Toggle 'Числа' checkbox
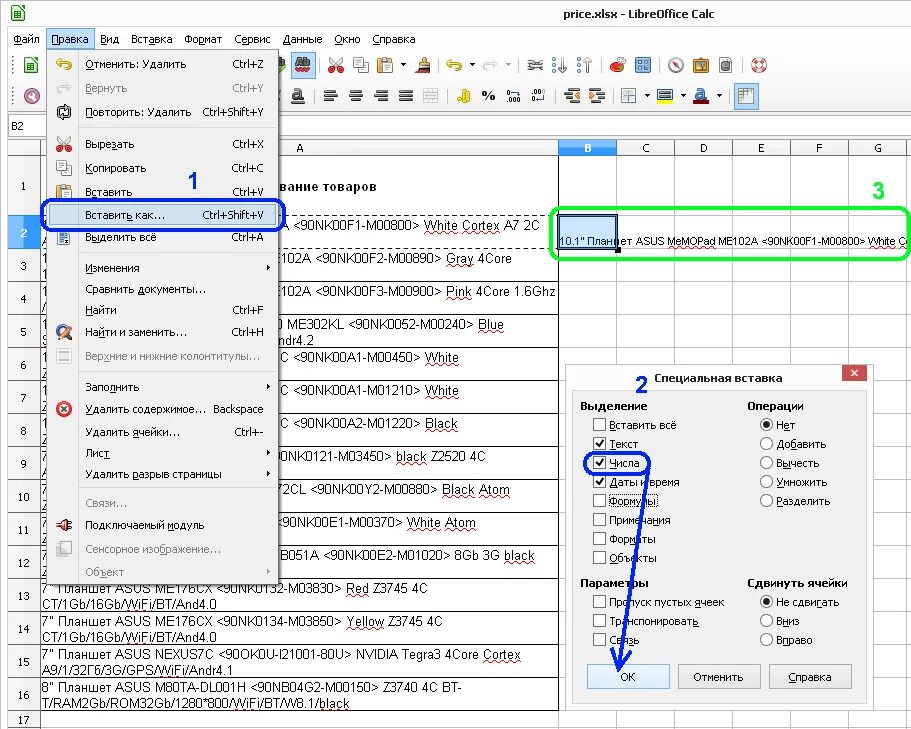The image size is (911, 729). click(600, 463)
